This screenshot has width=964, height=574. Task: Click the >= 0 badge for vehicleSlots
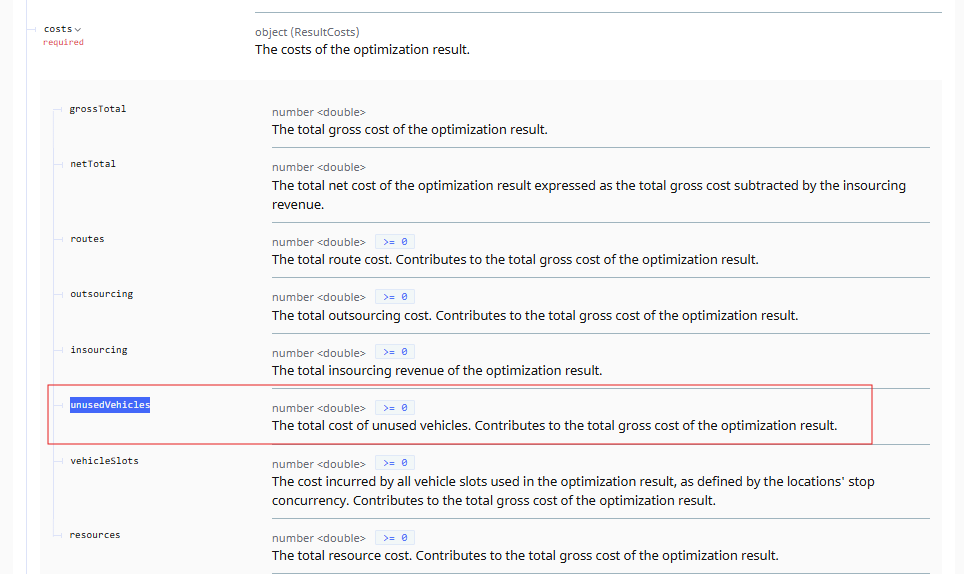point(394,464)
